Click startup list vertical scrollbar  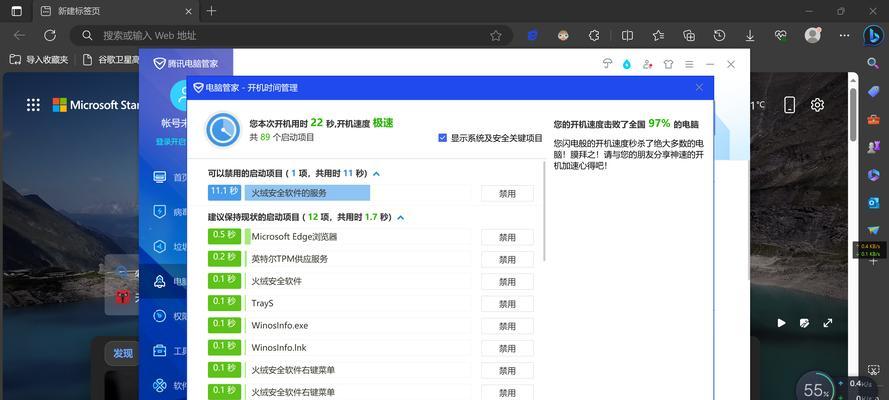click(544, 211)
